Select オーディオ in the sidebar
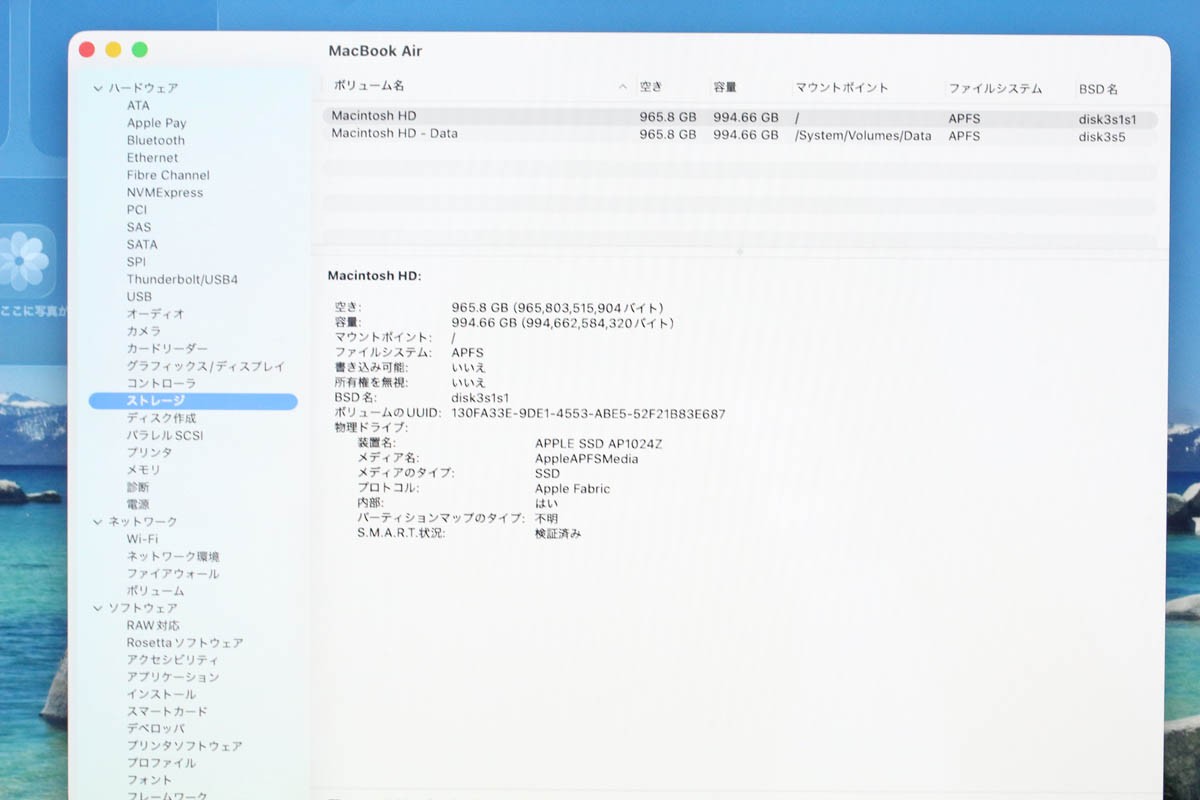This screenshot has width=1200, height=800. 155,314
